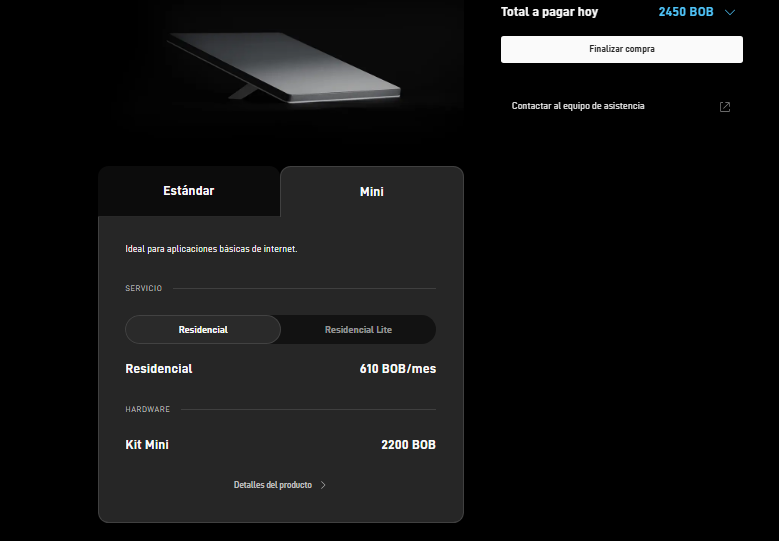This screenshot has height=541, width=779.
Task: Open the Detalles del producto link
Action: pos(273,485)
